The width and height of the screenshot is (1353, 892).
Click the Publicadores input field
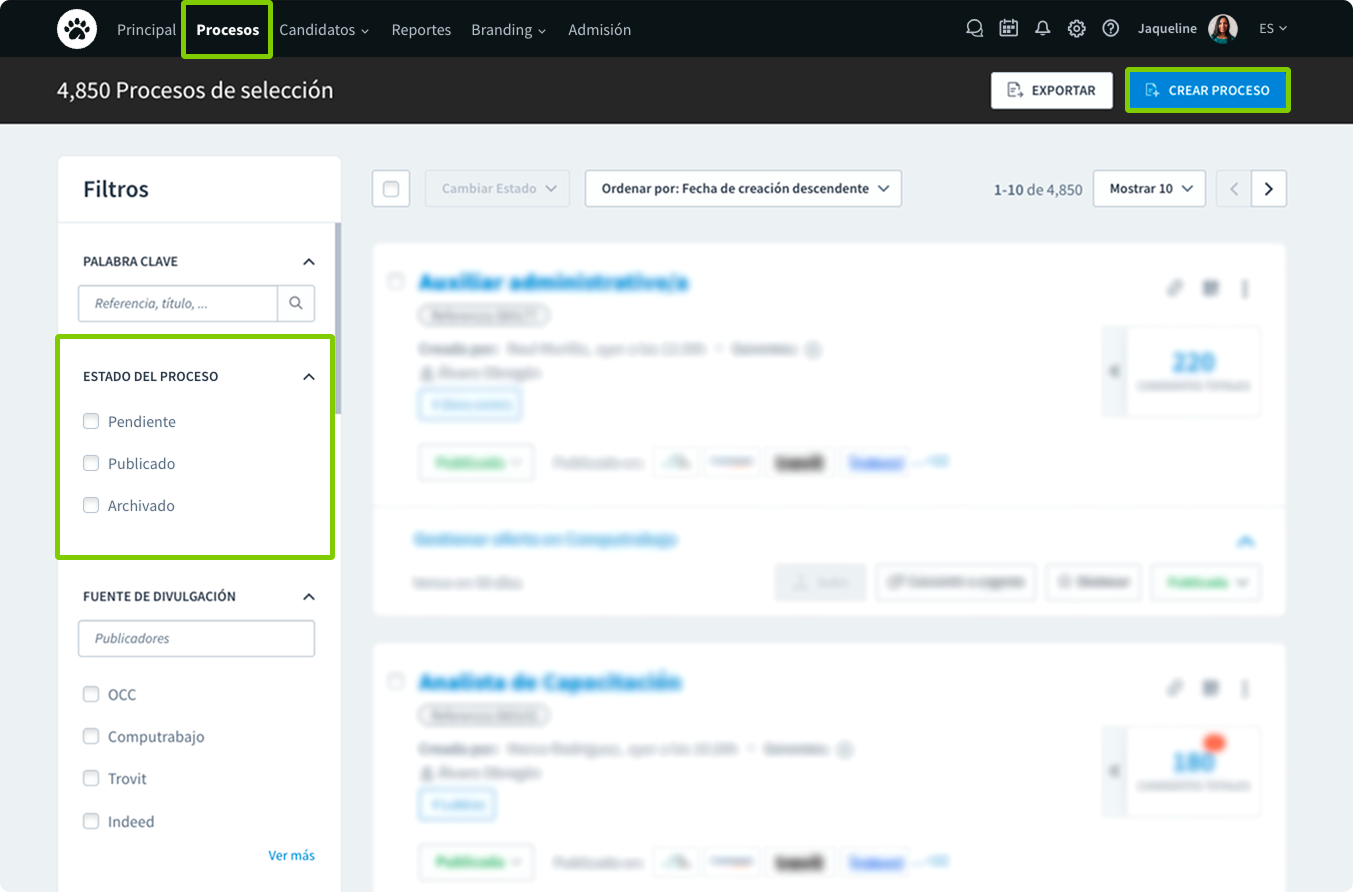point(196,639)
